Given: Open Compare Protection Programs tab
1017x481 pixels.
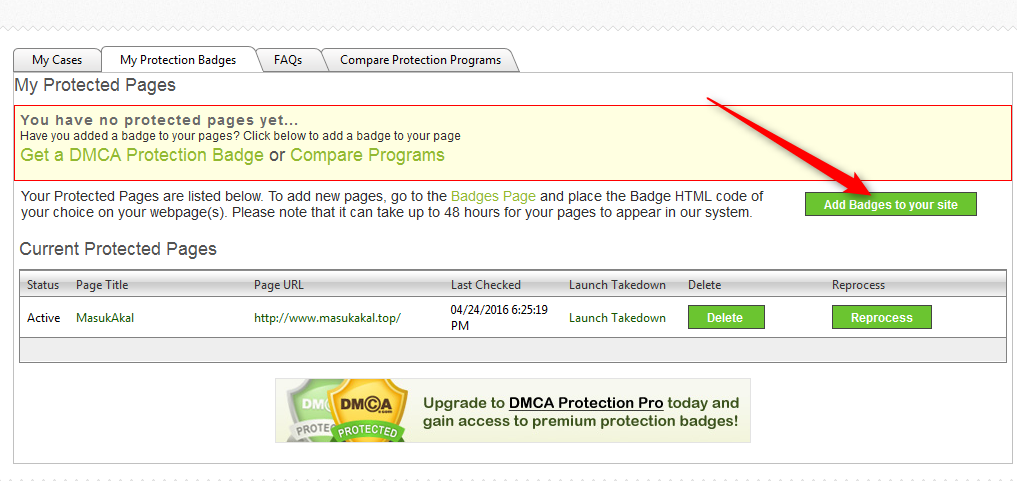Looking at the screenshot, I should 420,60.
